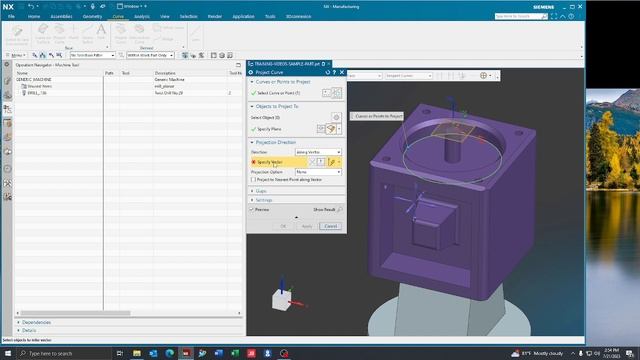Switch to the Home ribbon tab
Viewport: 640px width, 360px height.
coord(34,17)
